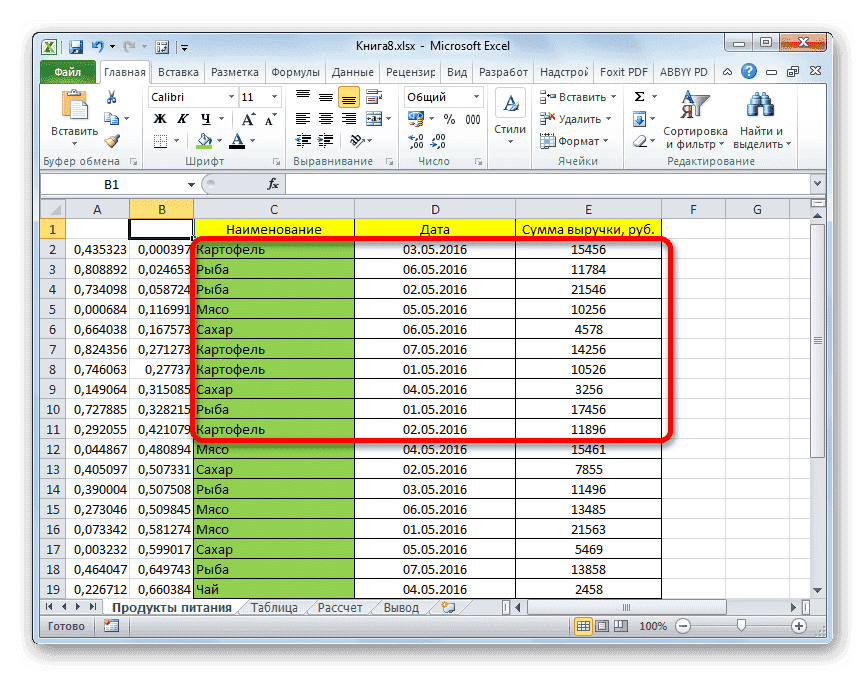Apply percent style from the Число group
This screenshot has height=677, width=866.
click(x=448, y=119)
